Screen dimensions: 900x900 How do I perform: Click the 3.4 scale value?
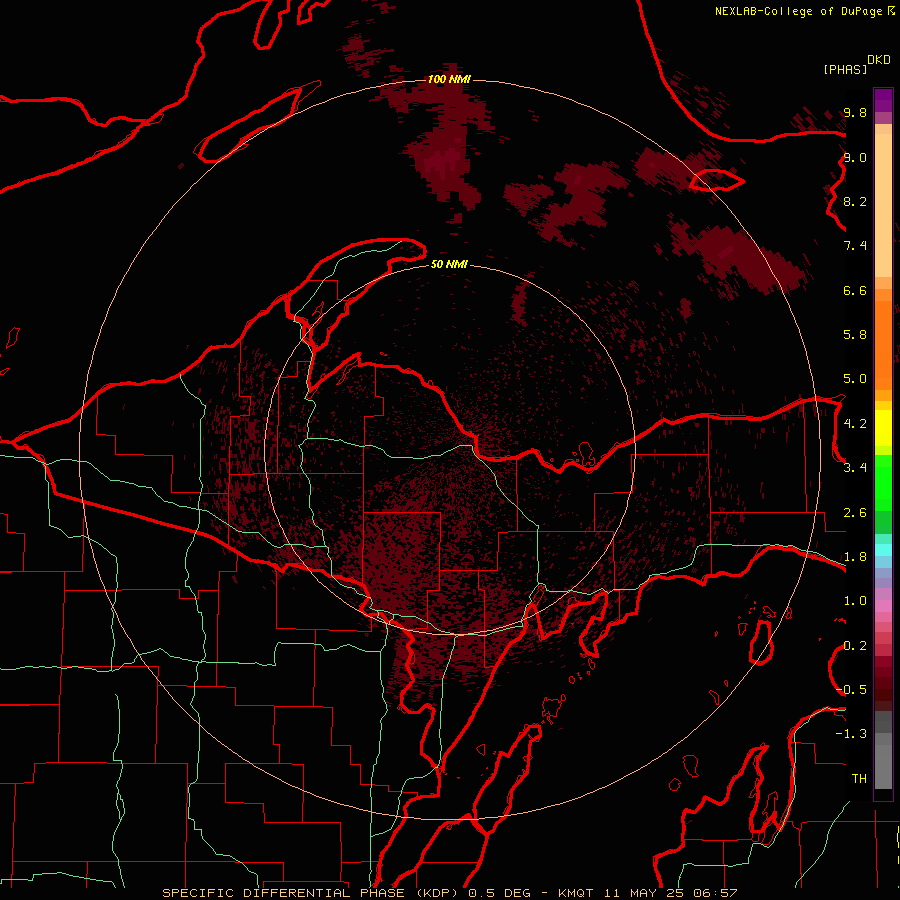[x=855, y=468]
